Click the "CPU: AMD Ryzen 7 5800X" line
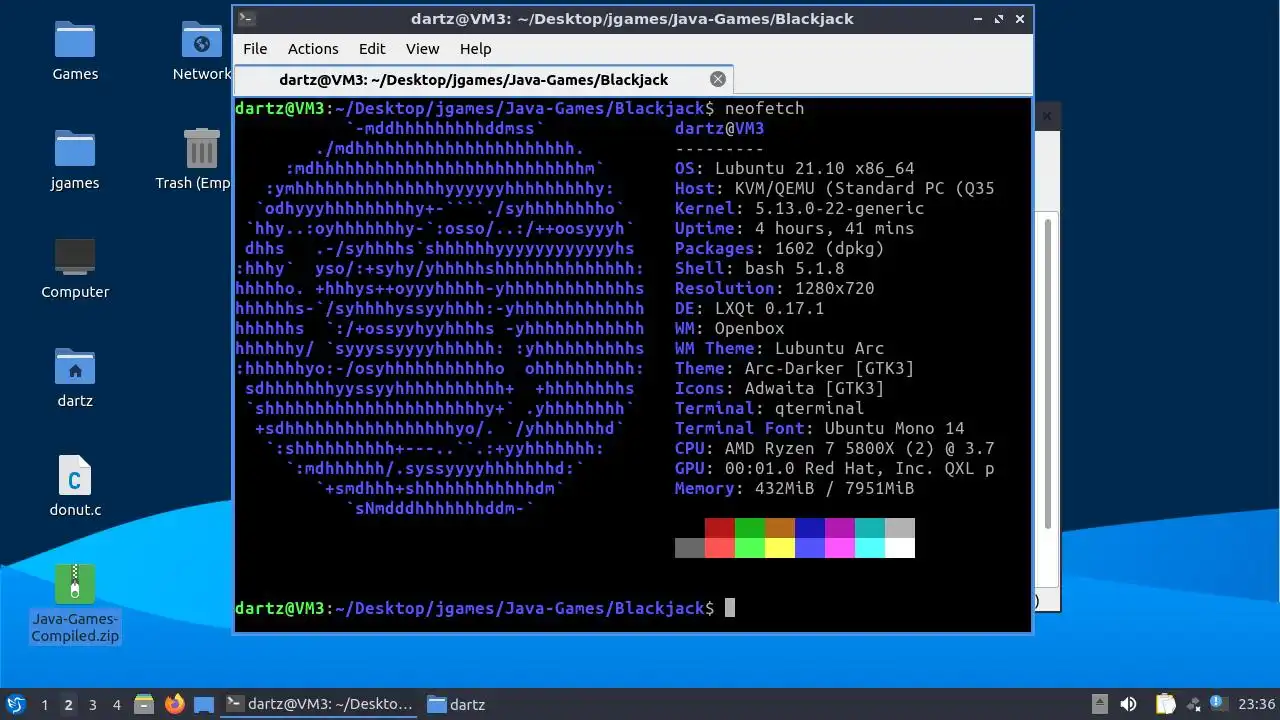 835,448
